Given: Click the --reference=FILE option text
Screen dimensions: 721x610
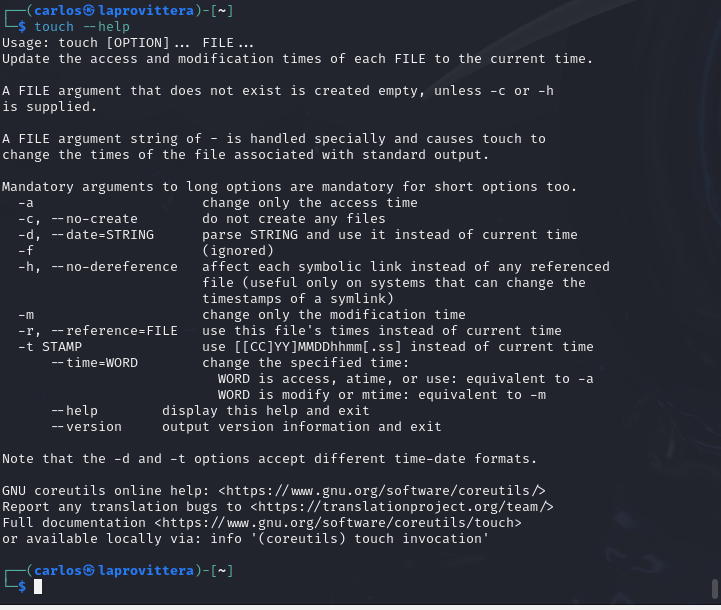Looking at the screenshot, I should [114, 331].
